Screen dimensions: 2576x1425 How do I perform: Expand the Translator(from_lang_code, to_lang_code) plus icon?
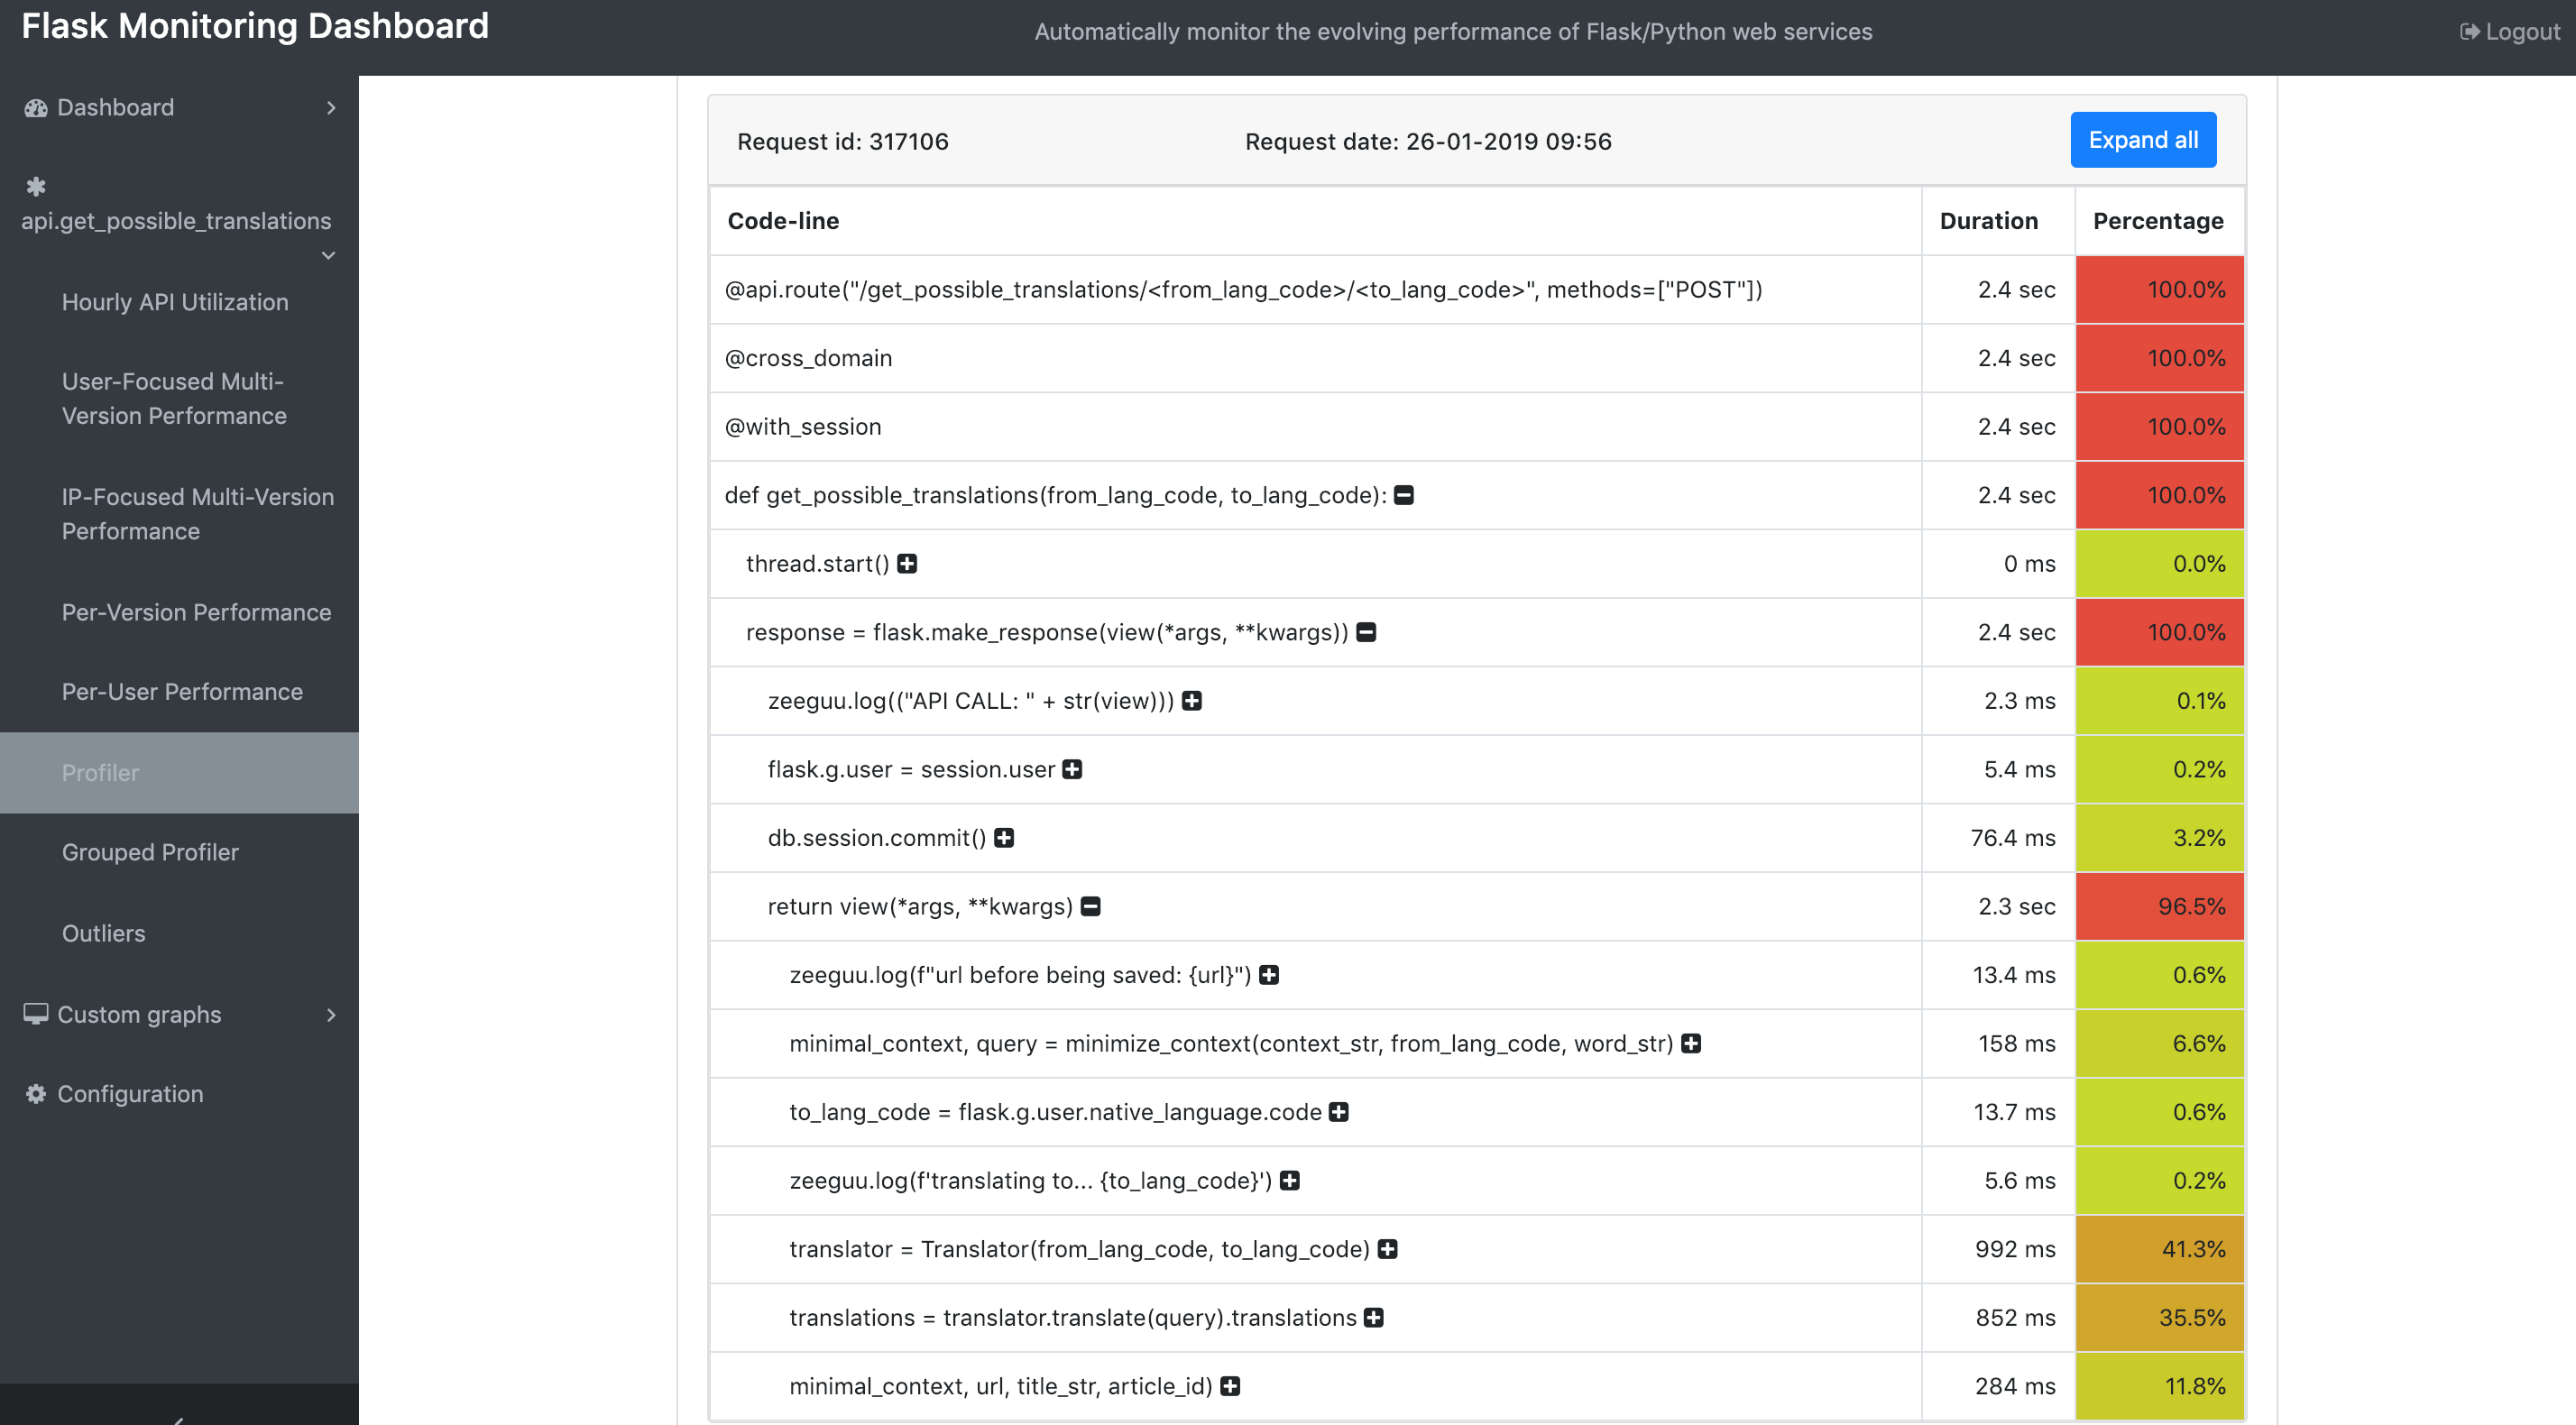pos(1387,1249)
